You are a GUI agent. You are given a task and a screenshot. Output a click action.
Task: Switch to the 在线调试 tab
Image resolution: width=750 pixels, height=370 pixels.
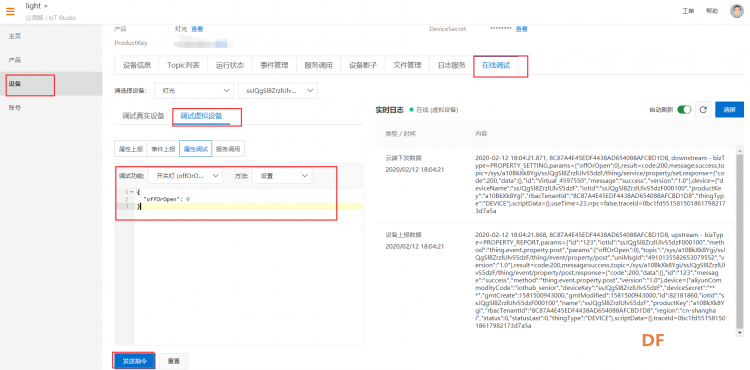point(496,65)
